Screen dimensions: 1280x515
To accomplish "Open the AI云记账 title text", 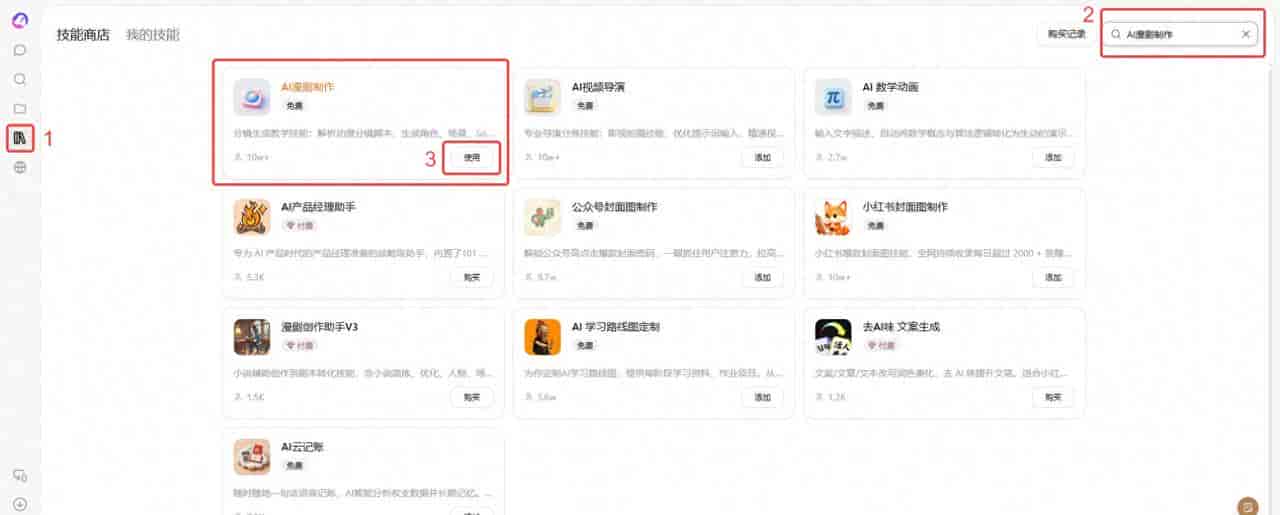I will point(302,447).
